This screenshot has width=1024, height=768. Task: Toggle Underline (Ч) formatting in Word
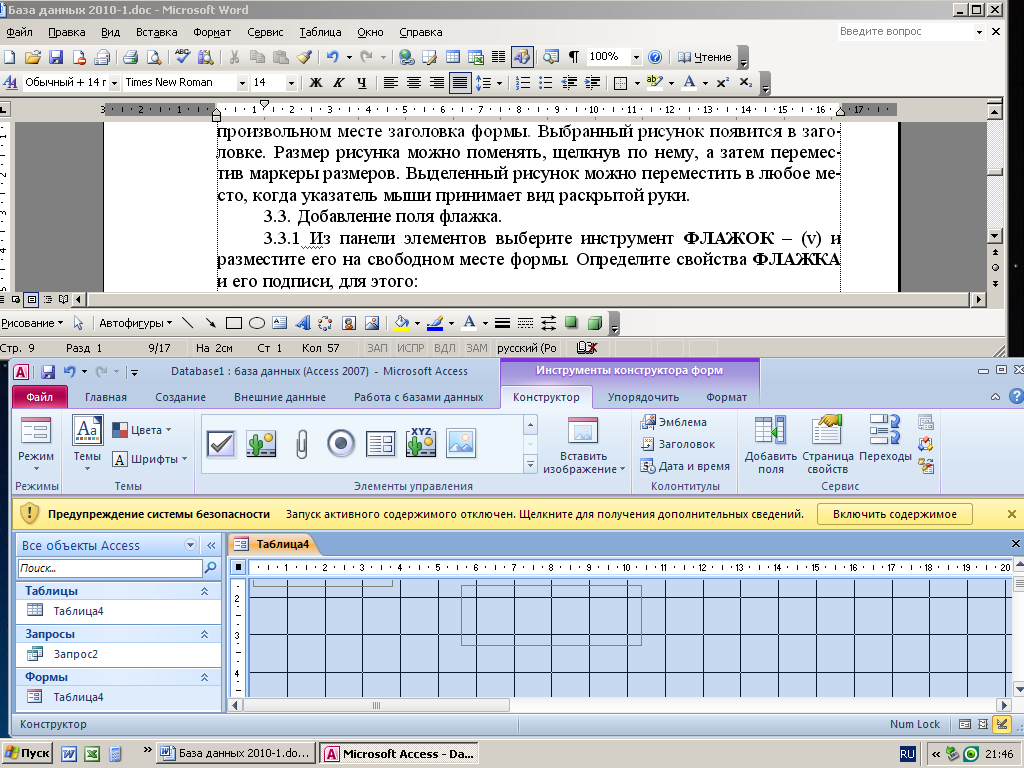(361, 83)
